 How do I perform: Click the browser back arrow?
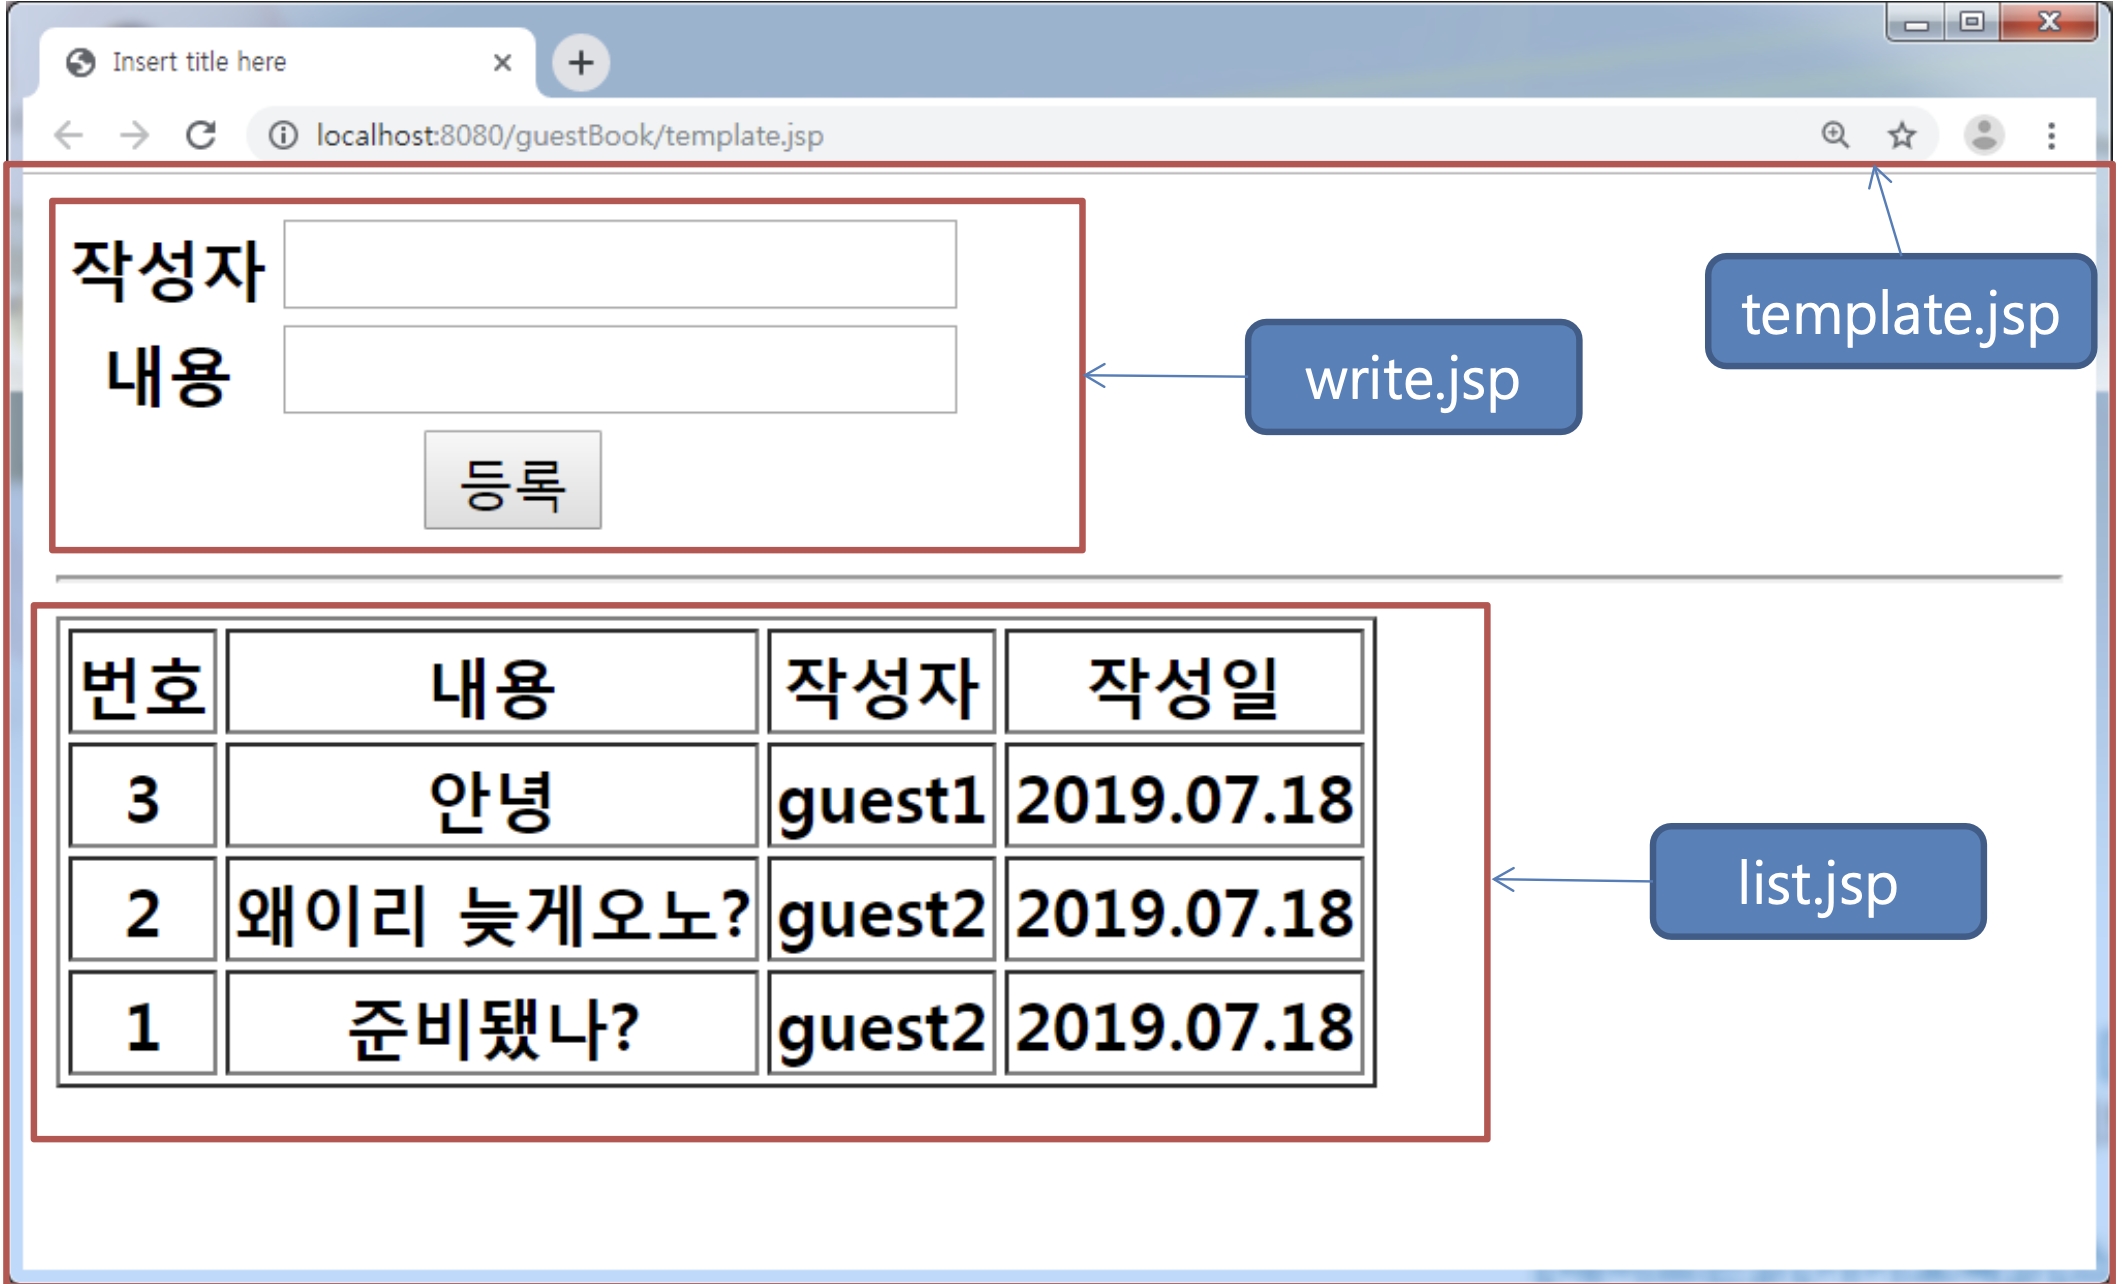(x=68, y=135)
